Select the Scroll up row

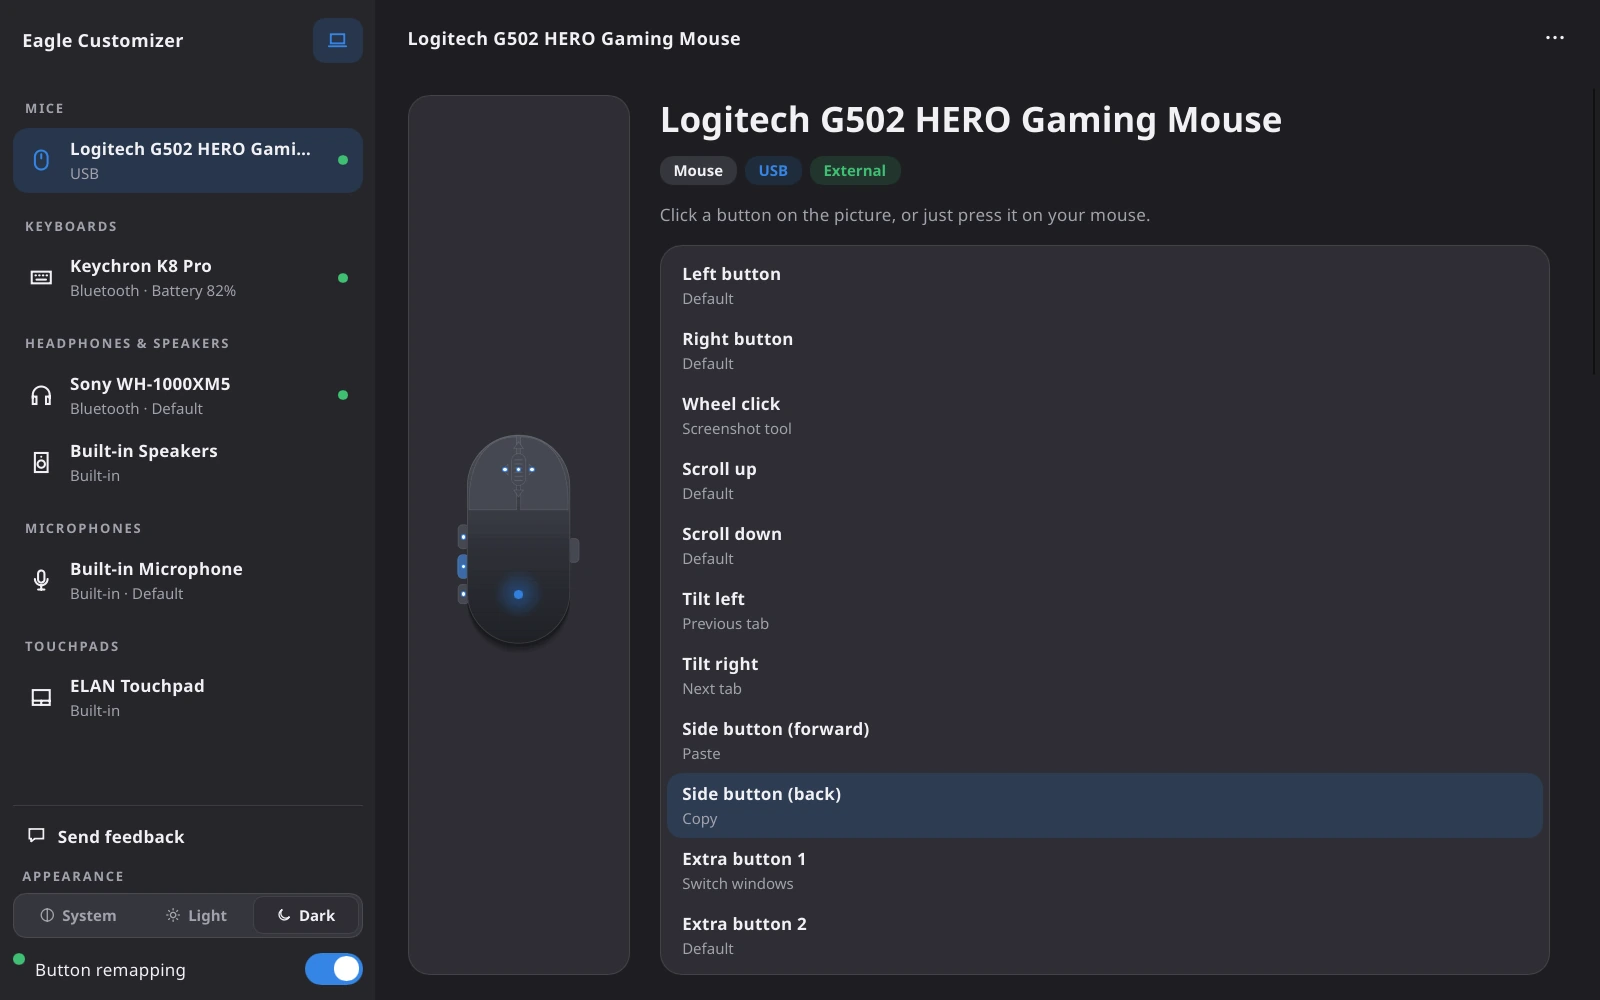[x=1104, y=481]
